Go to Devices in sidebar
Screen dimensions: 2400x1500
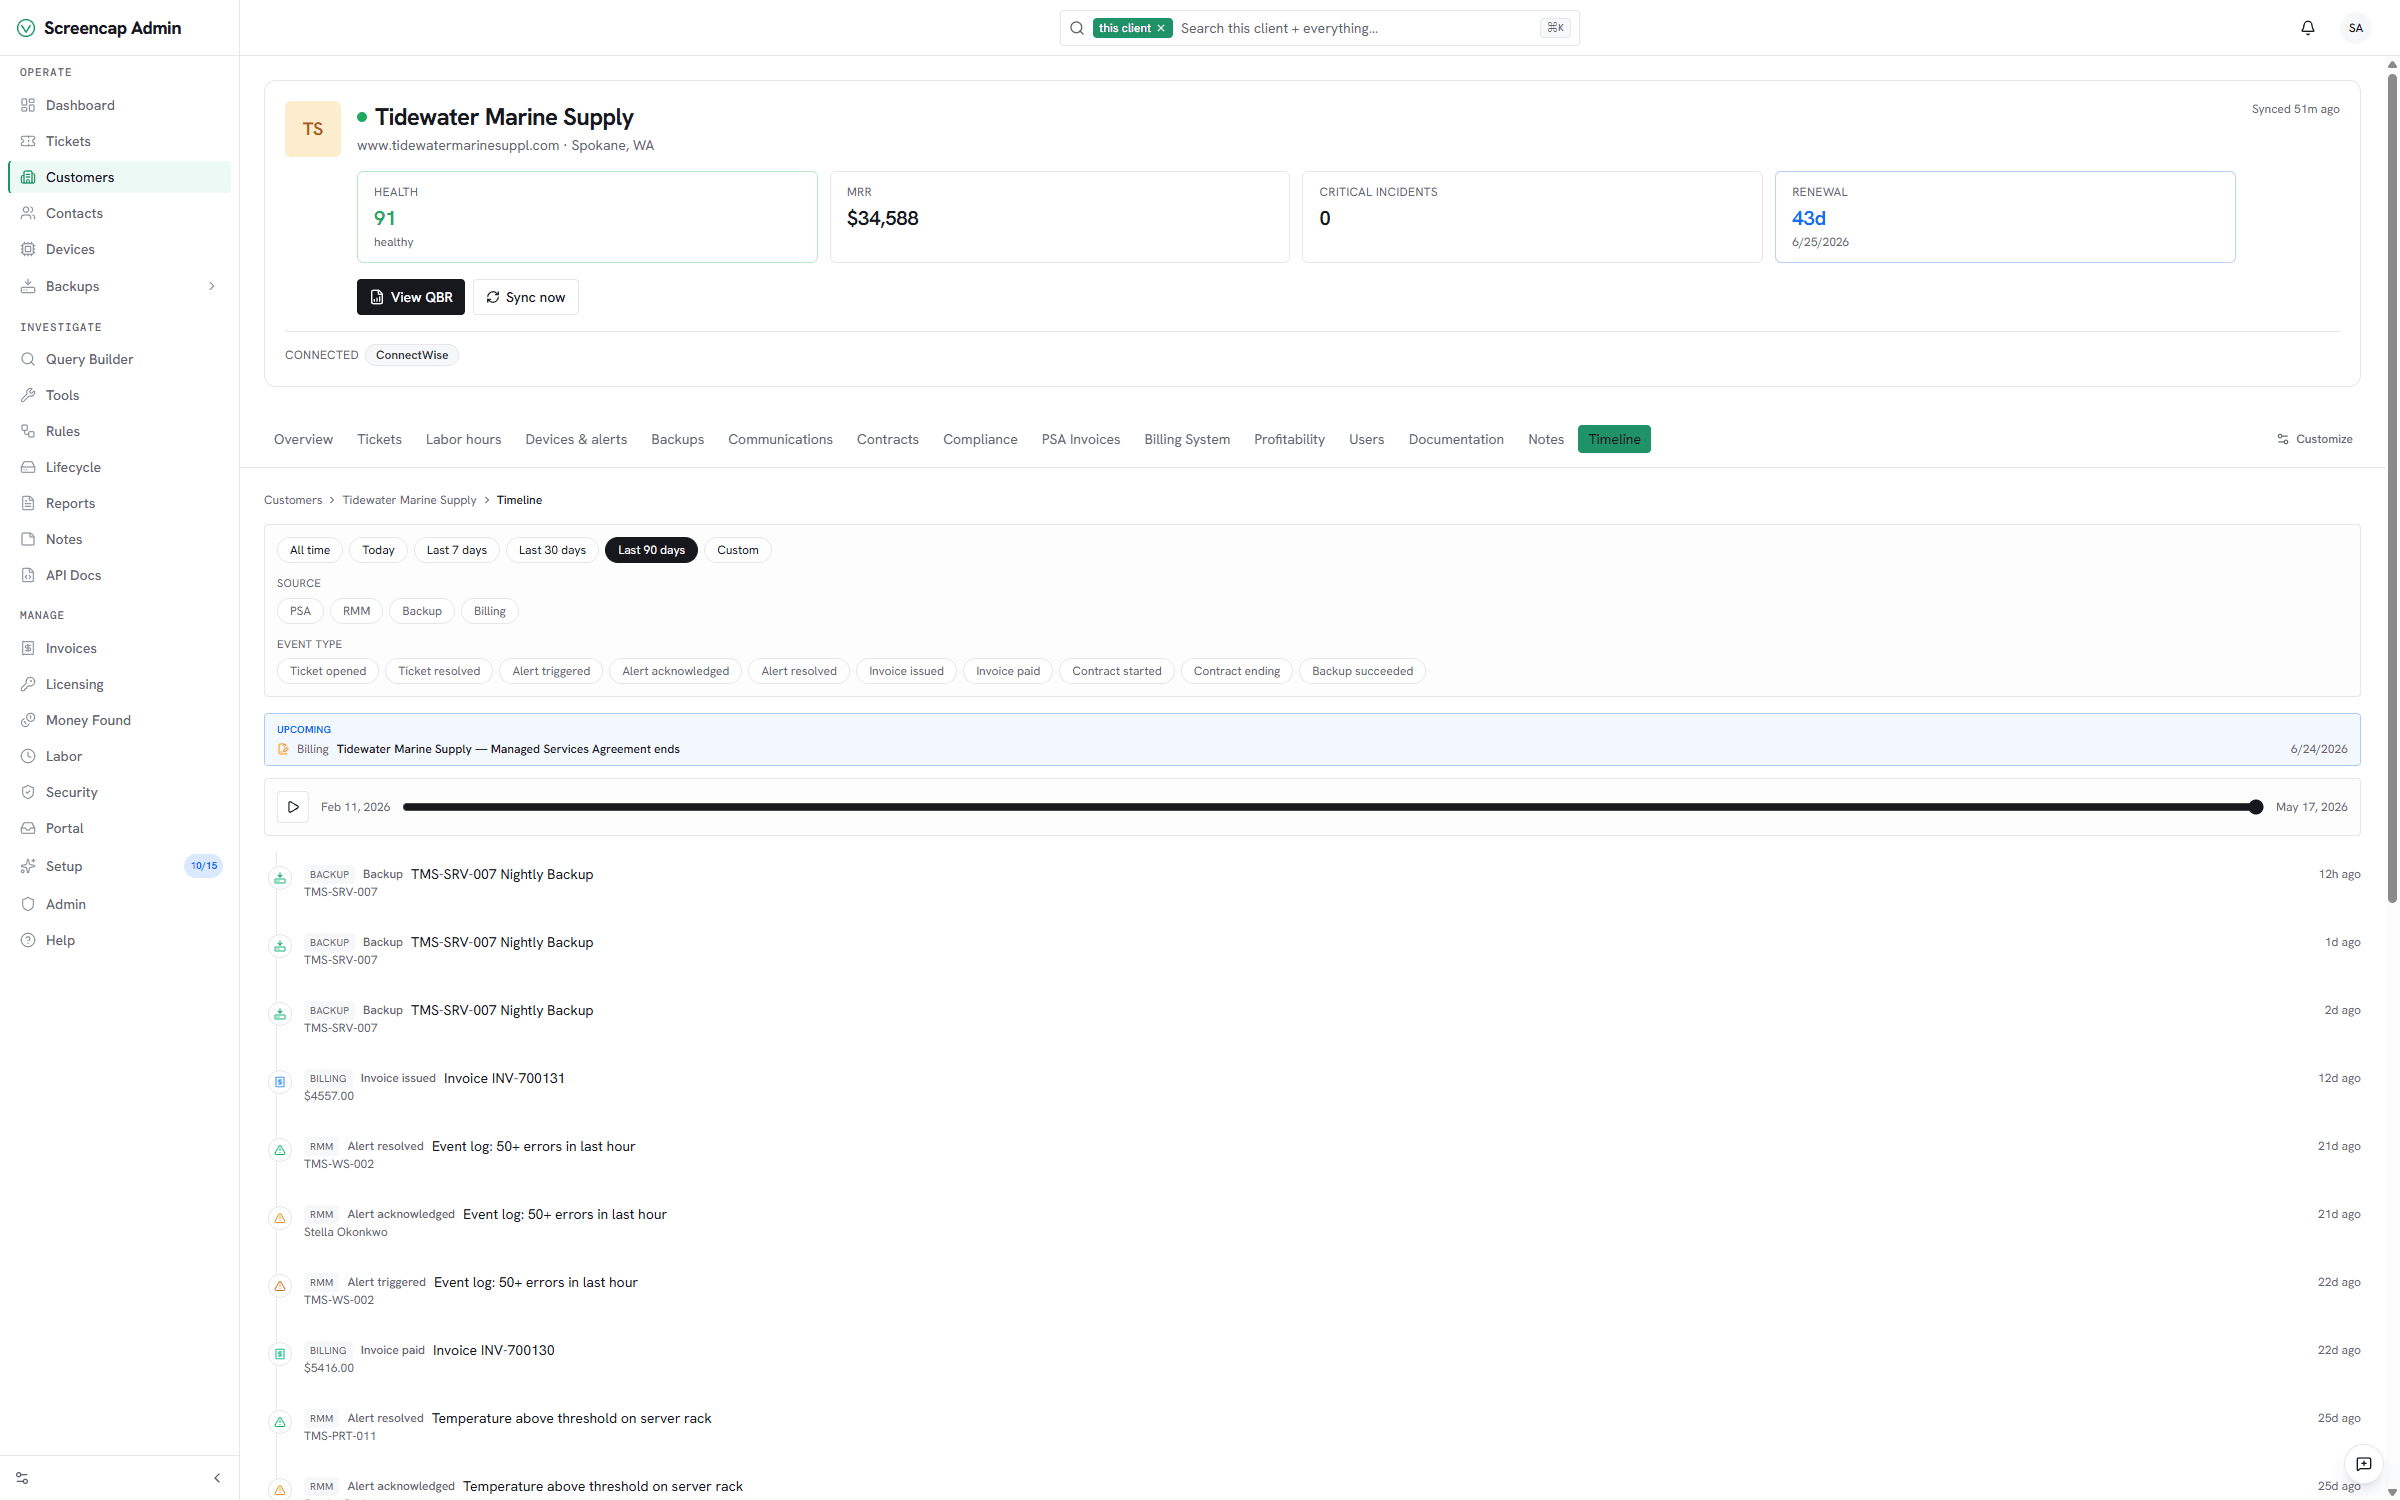(x=119, y=249)
